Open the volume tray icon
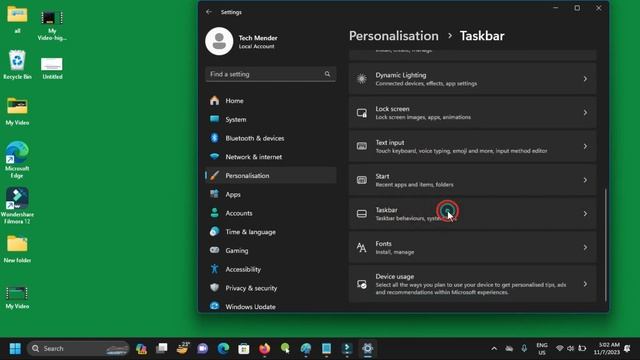 571,349
